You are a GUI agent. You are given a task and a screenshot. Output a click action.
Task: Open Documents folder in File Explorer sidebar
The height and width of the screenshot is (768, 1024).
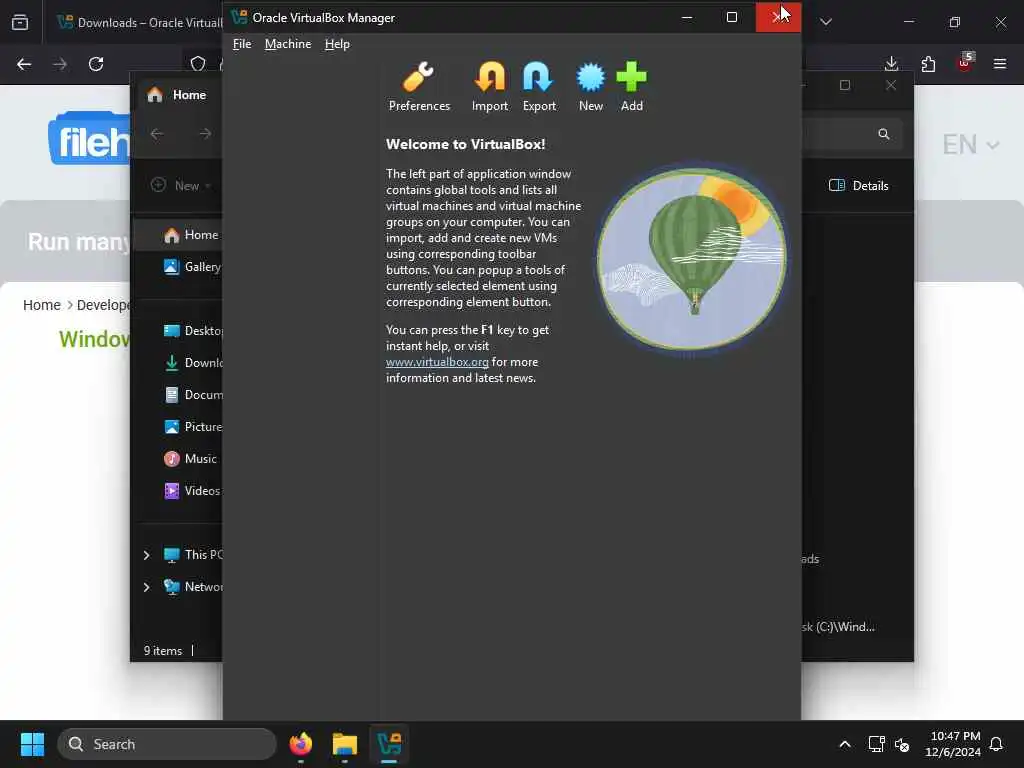click(x=193, y=394)
